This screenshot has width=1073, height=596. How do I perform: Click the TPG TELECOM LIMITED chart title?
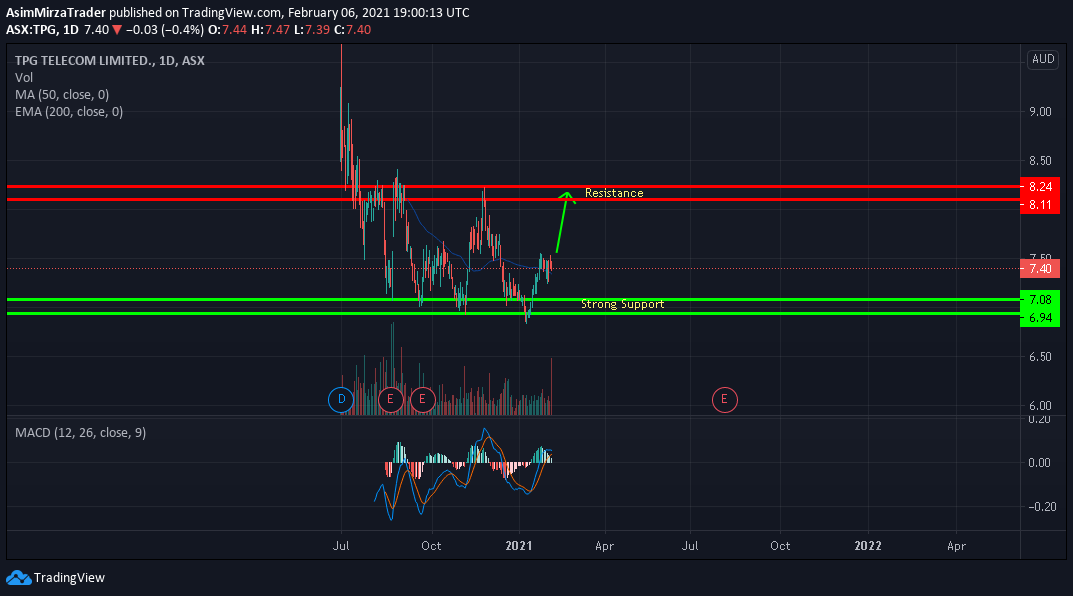(109, 60)
